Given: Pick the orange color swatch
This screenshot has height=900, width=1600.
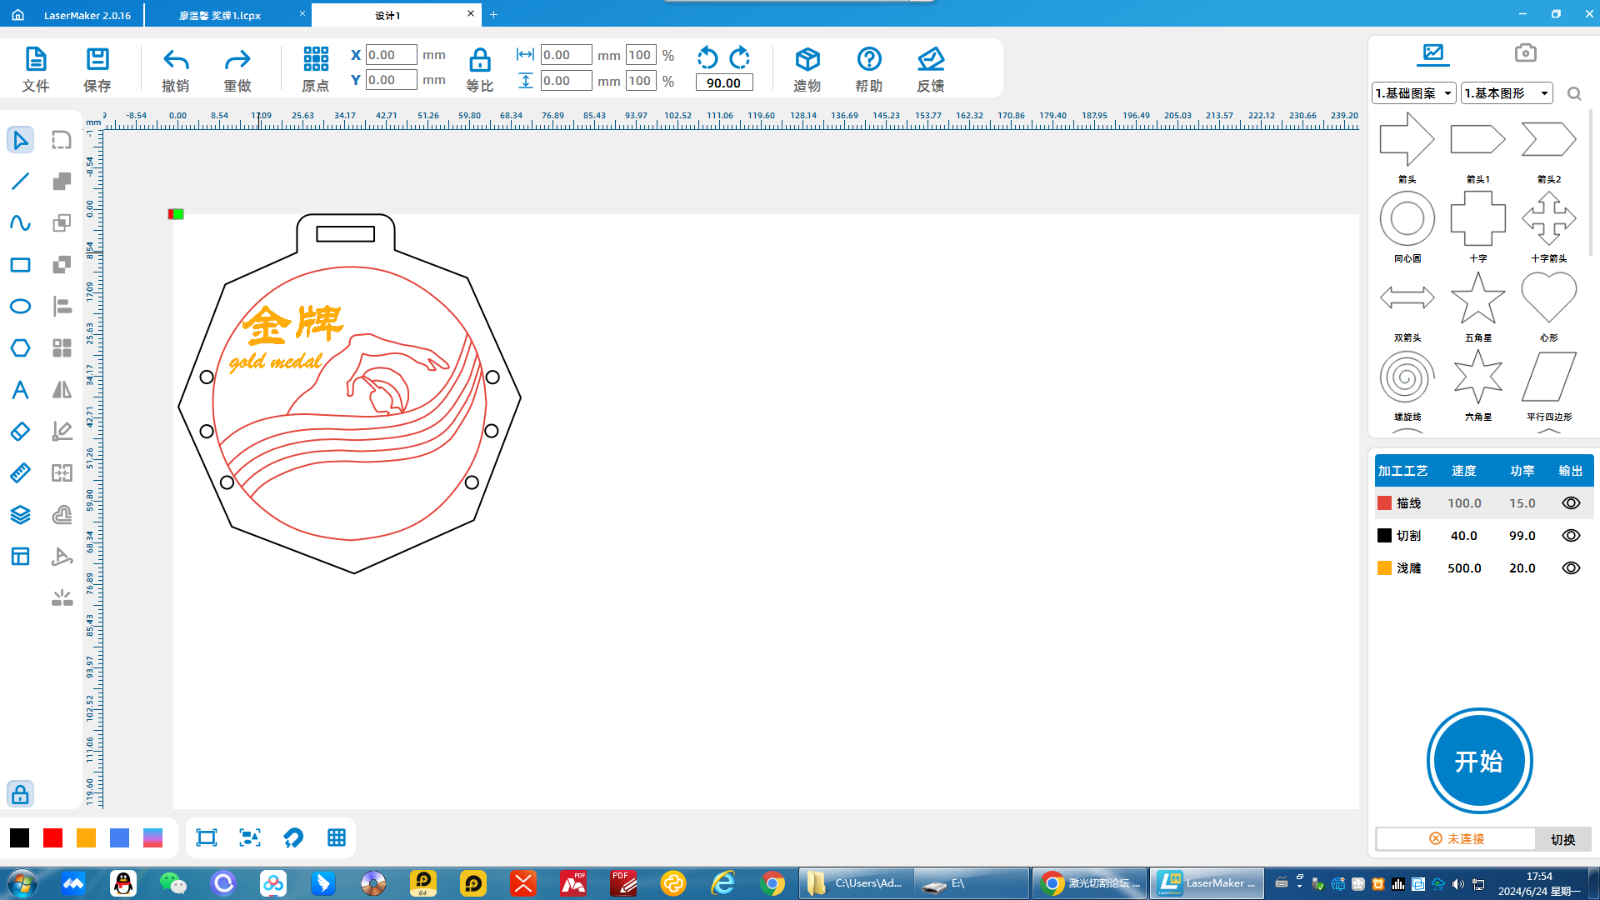Looking at the screenshot, I should (x=86, y=838).
